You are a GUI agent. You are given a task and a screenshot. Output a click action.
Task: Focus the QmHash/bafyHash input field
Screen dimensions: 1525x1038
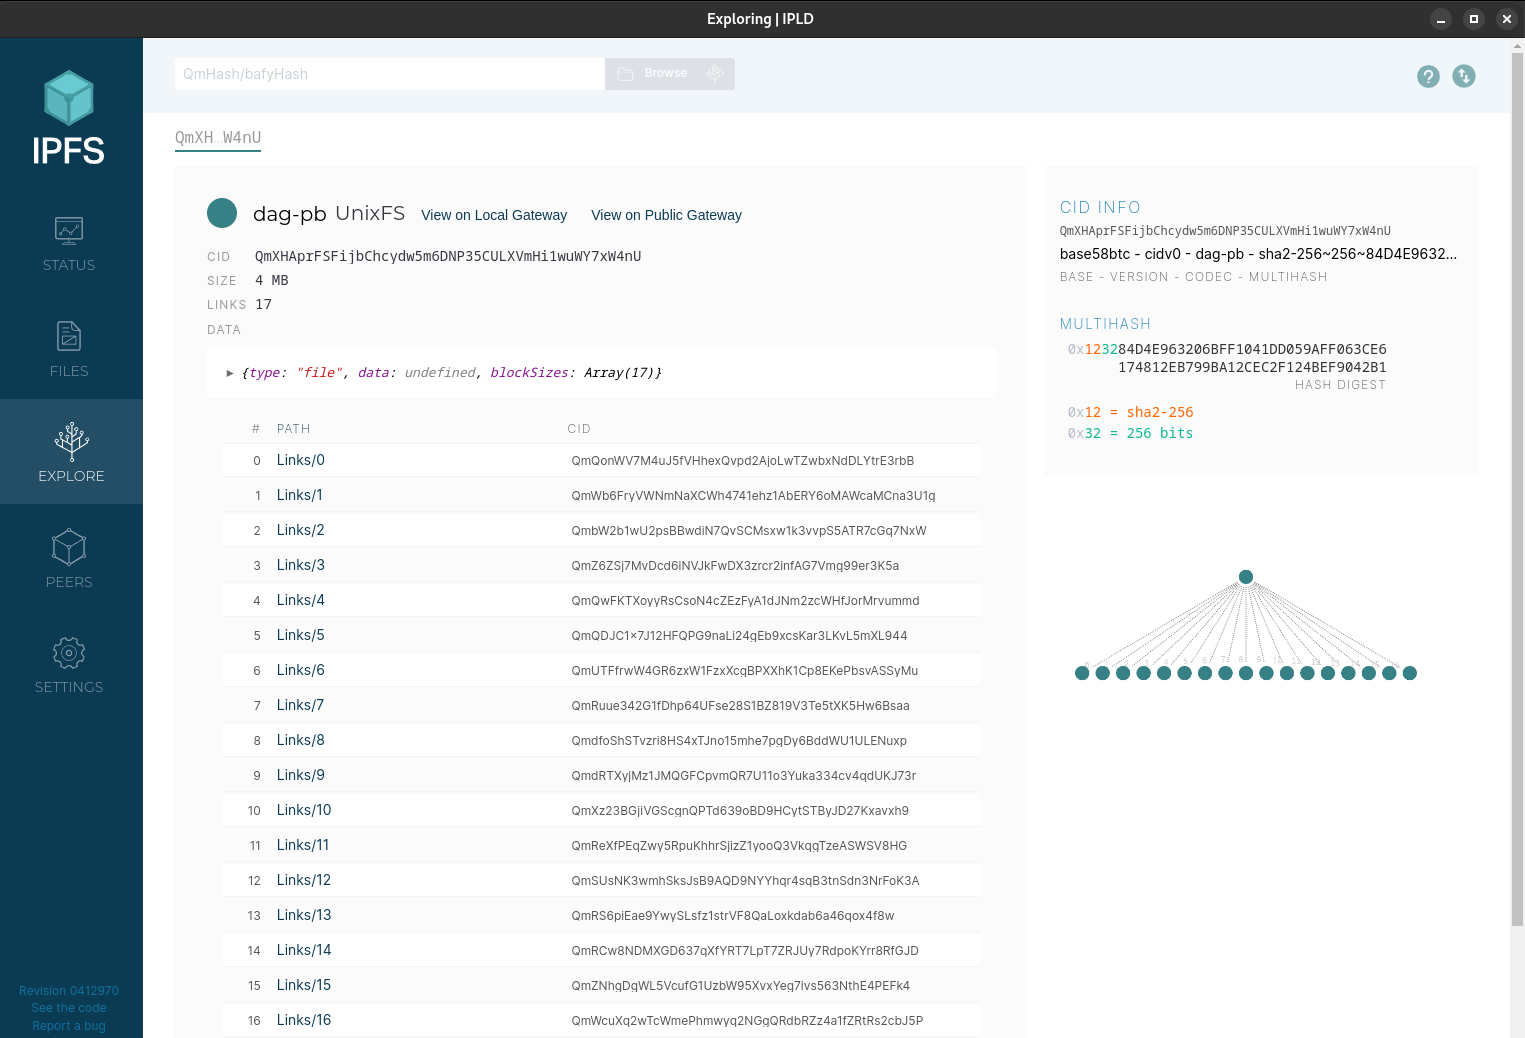tap(390, 74)
